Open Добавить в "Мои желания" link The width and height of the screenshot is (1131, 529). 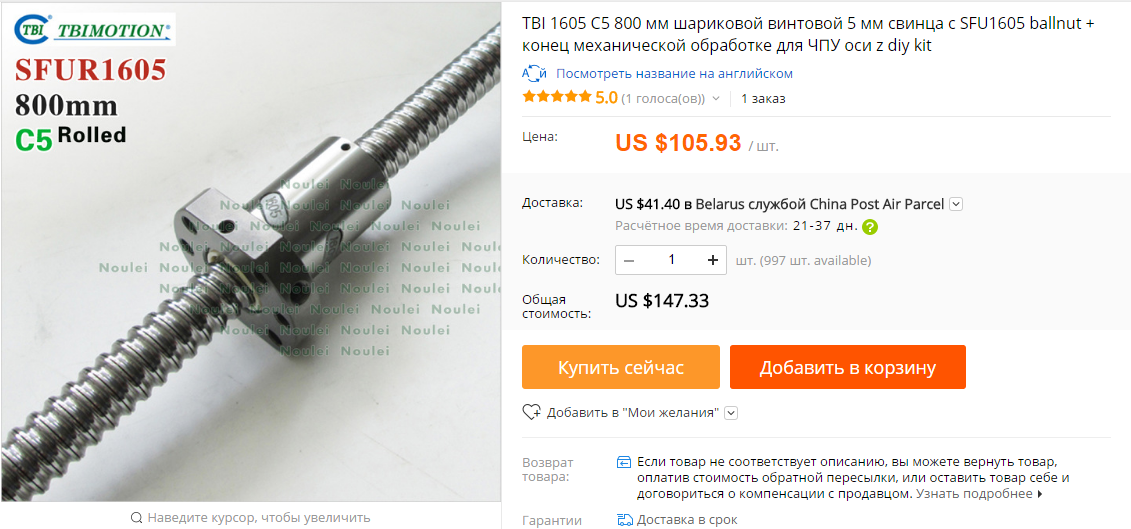(x=633, y=413)
